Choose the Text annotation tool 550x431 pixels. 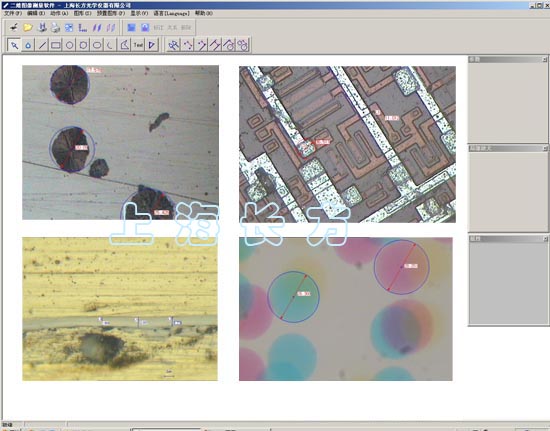click(138, 45)
